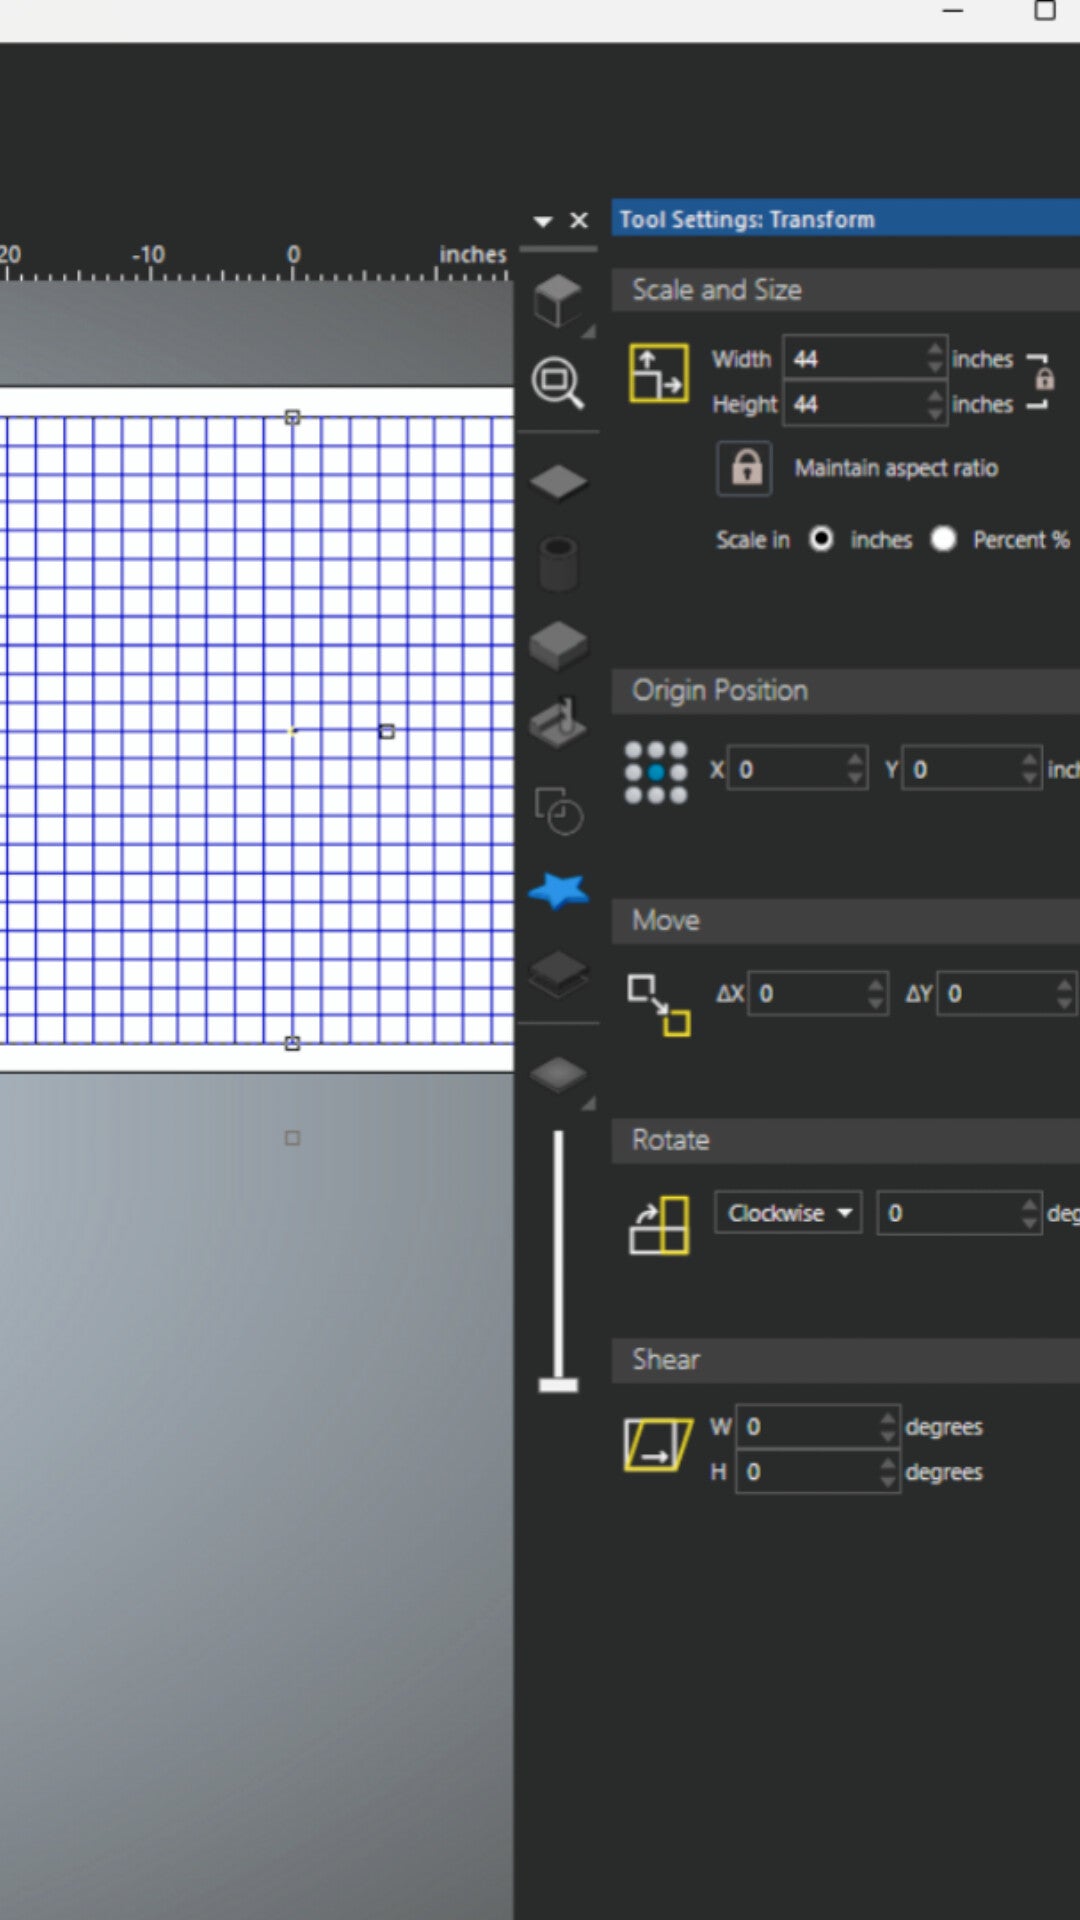
Task: Click the Shear transform icon
Action: 658,1445
